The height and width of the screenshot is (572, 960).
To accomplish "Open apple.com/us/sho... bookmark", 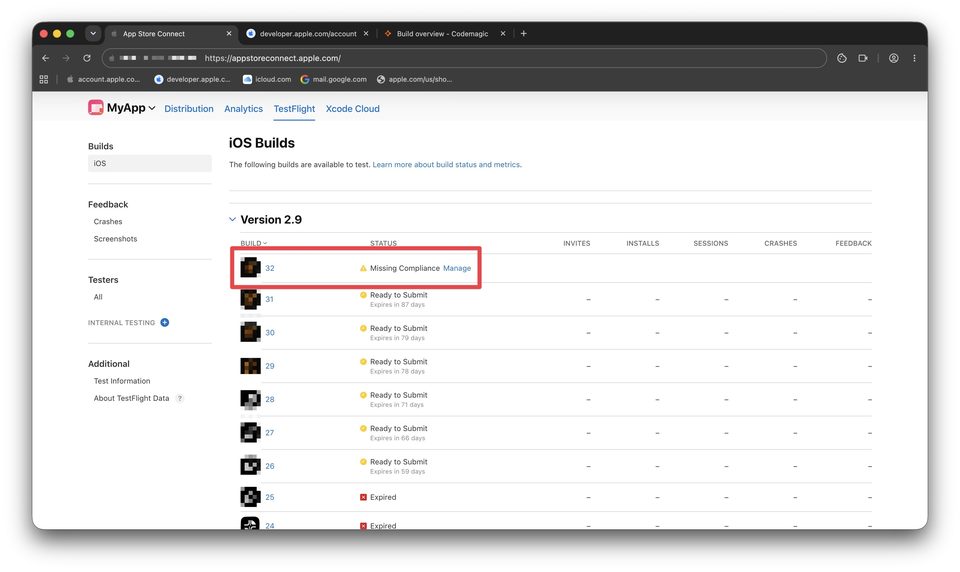I will pos(414,80).
